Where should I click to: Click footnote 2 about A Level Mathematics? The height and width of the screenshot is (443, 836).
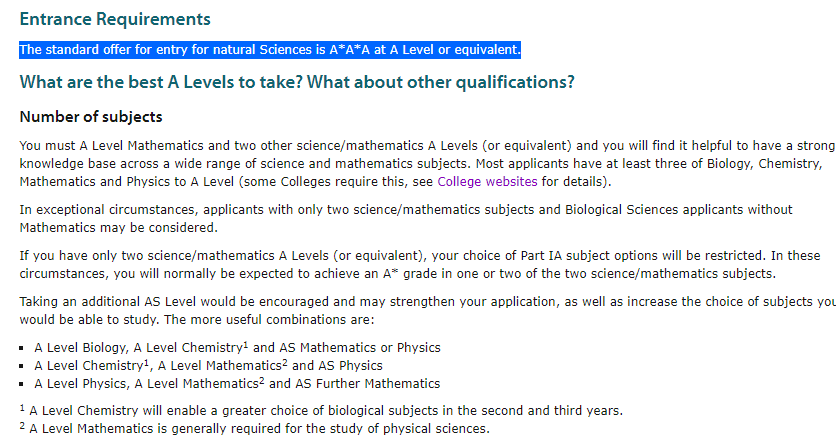(255, 429)
